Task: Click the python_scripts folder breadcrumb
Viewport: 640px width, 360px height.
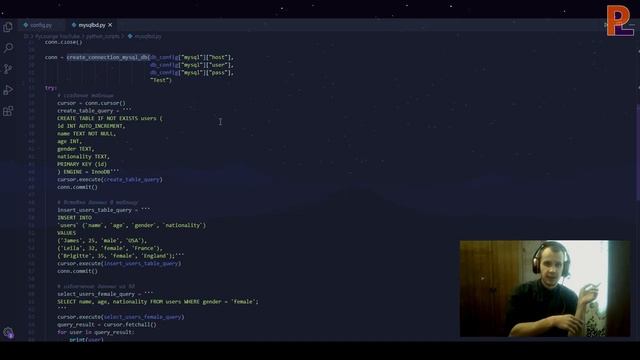Action: 102,36
